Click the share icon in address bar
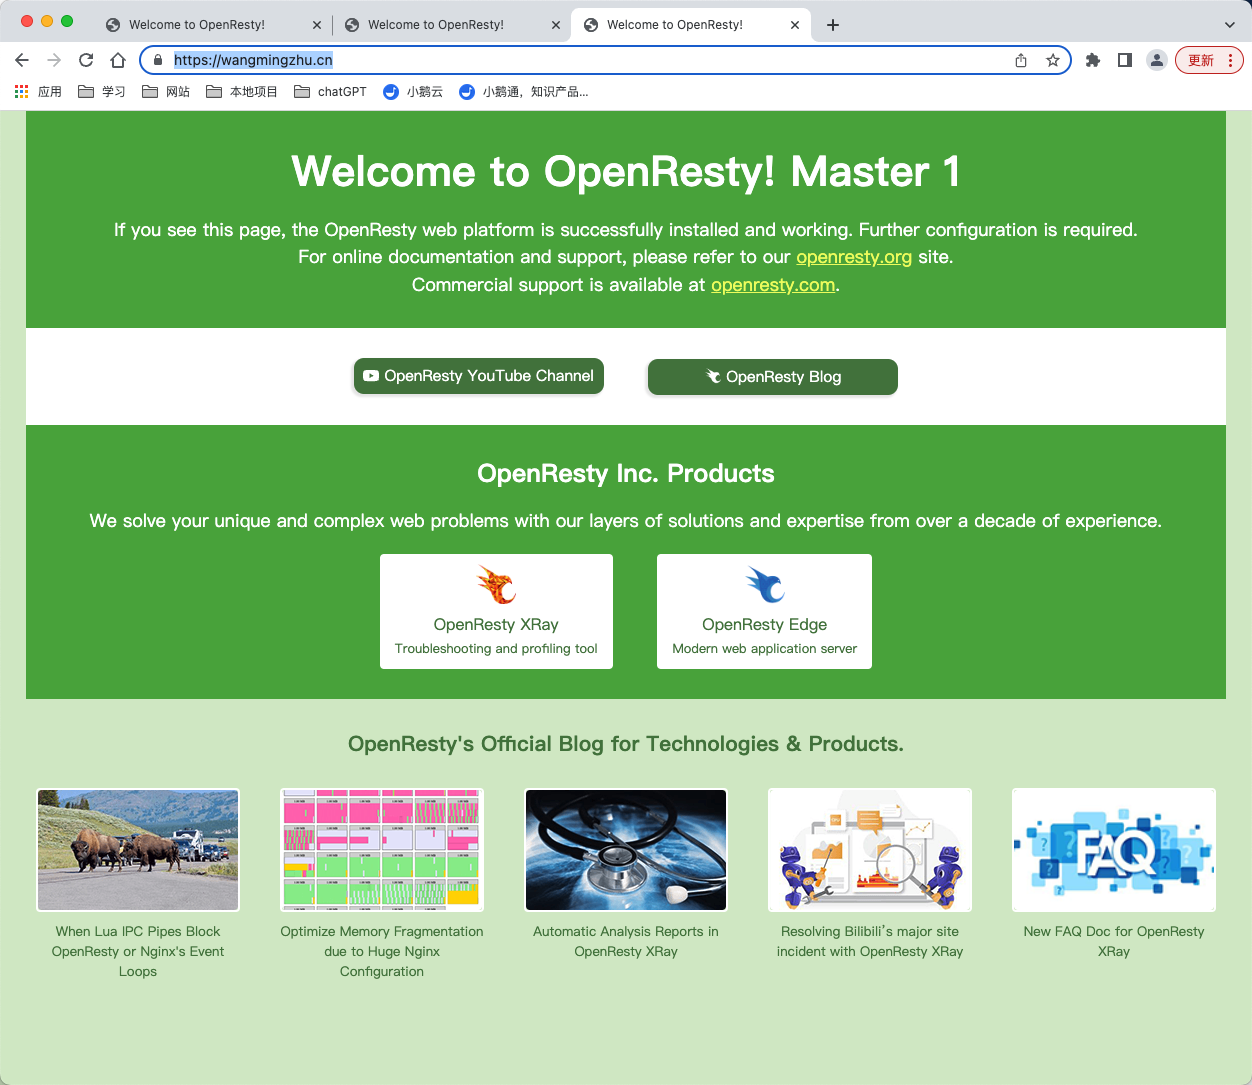The width and height of the screenshot is (1252, 1085). click(1021, 60)
